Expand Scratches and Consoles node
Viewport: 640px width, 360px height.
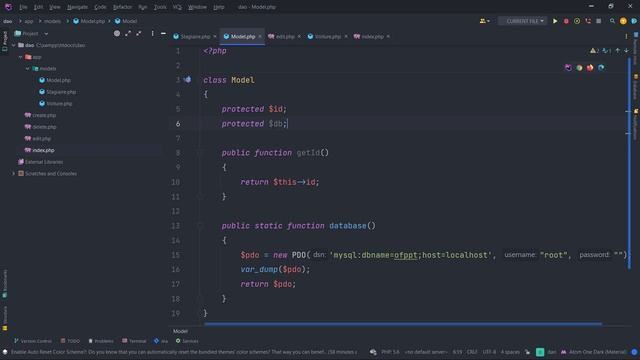tap(13, 173)
